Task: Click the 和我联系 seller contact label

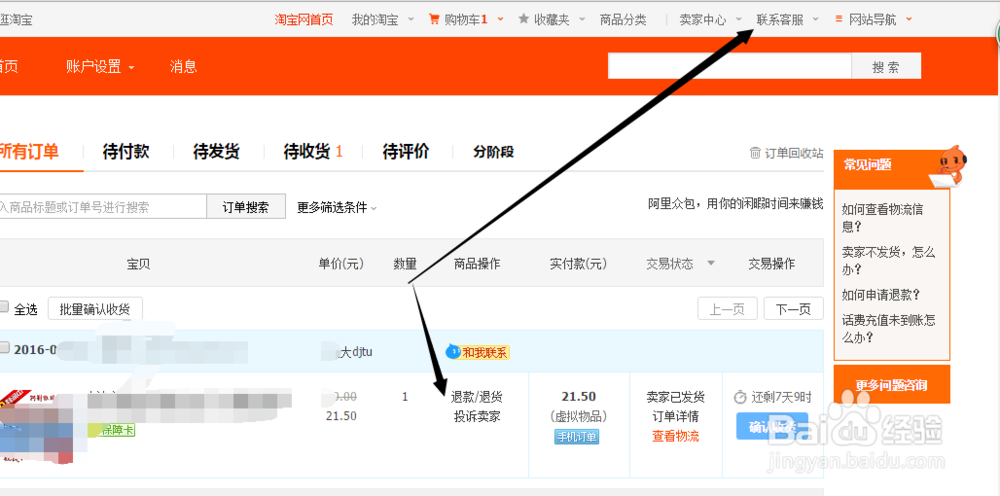Action: tap(485, 352)
